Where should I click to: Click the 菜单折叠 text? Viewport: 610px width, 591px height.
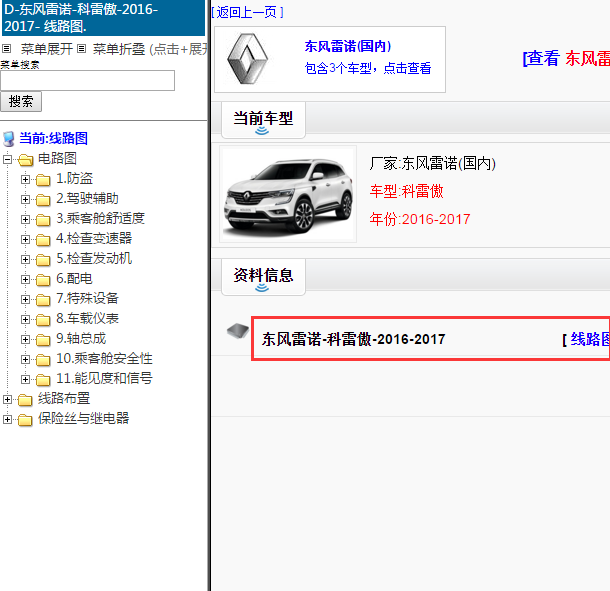[x=119, y=49]
